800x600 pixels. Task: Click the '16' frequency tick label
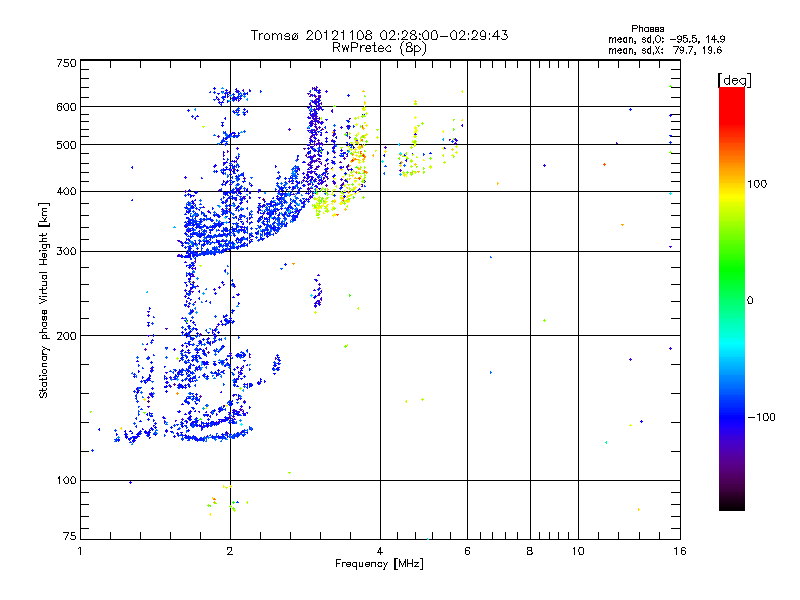pyautogui.click(x=680, y=551)
